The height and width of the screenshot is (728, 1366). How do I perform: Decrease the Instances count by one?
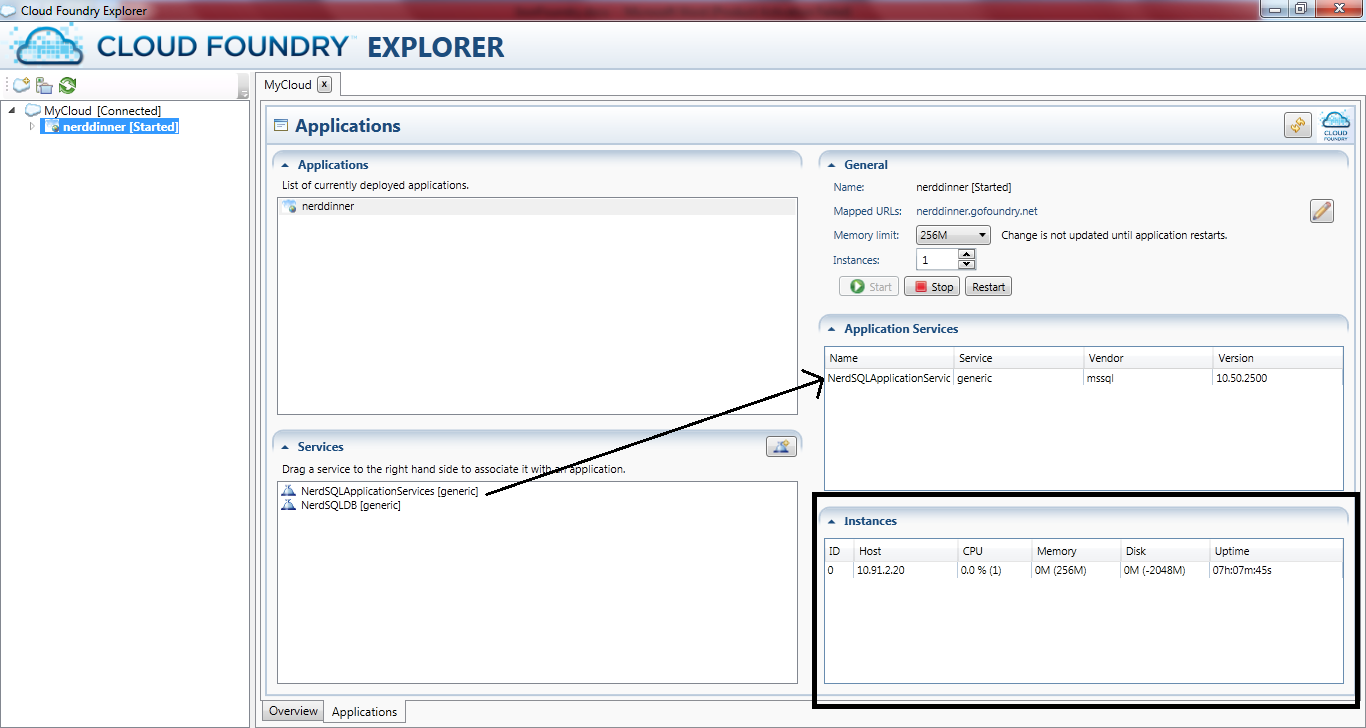pyautogui.click(x=966, y=265)
